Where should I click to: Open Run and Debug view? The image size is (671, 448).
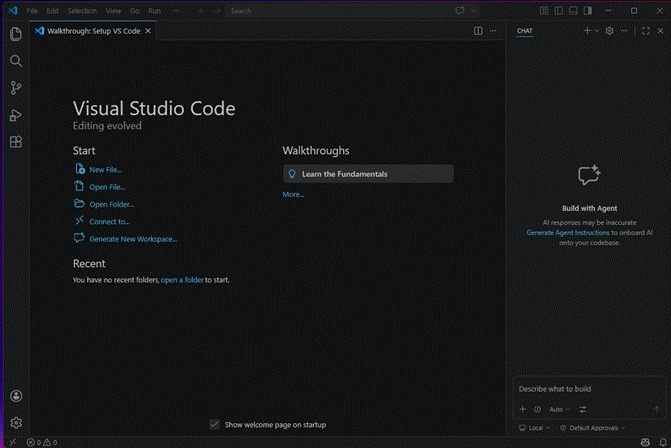tap(16, 115)
